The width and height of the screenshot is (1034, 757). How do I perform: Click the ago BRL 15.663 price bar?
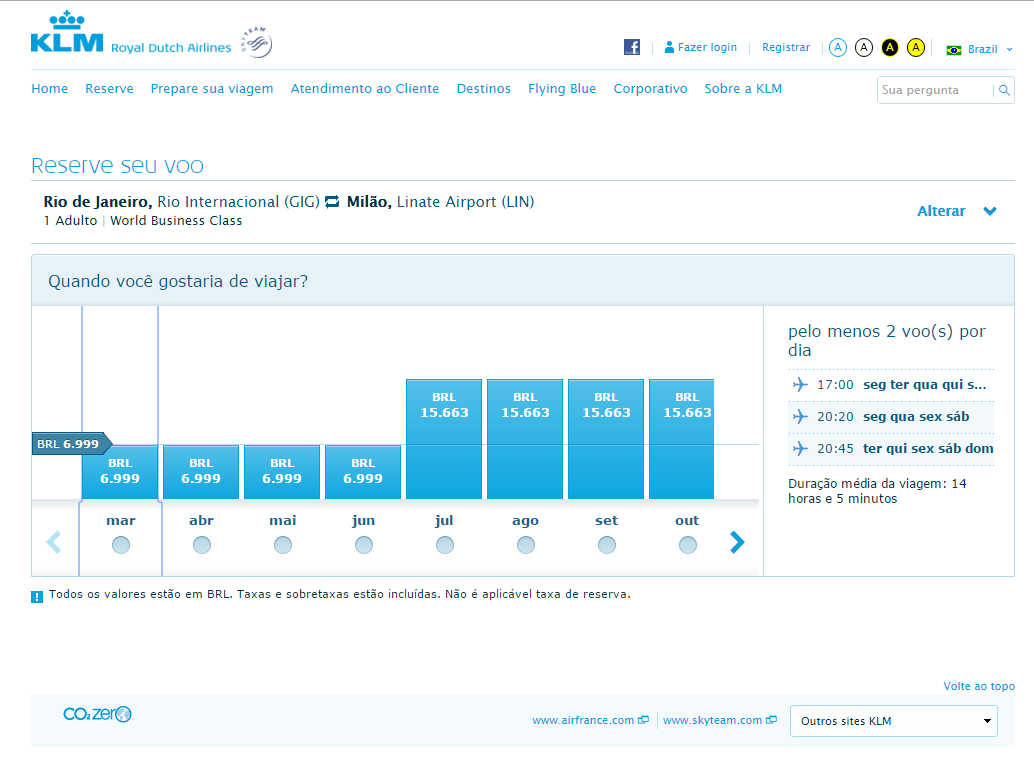pos(525,439)
